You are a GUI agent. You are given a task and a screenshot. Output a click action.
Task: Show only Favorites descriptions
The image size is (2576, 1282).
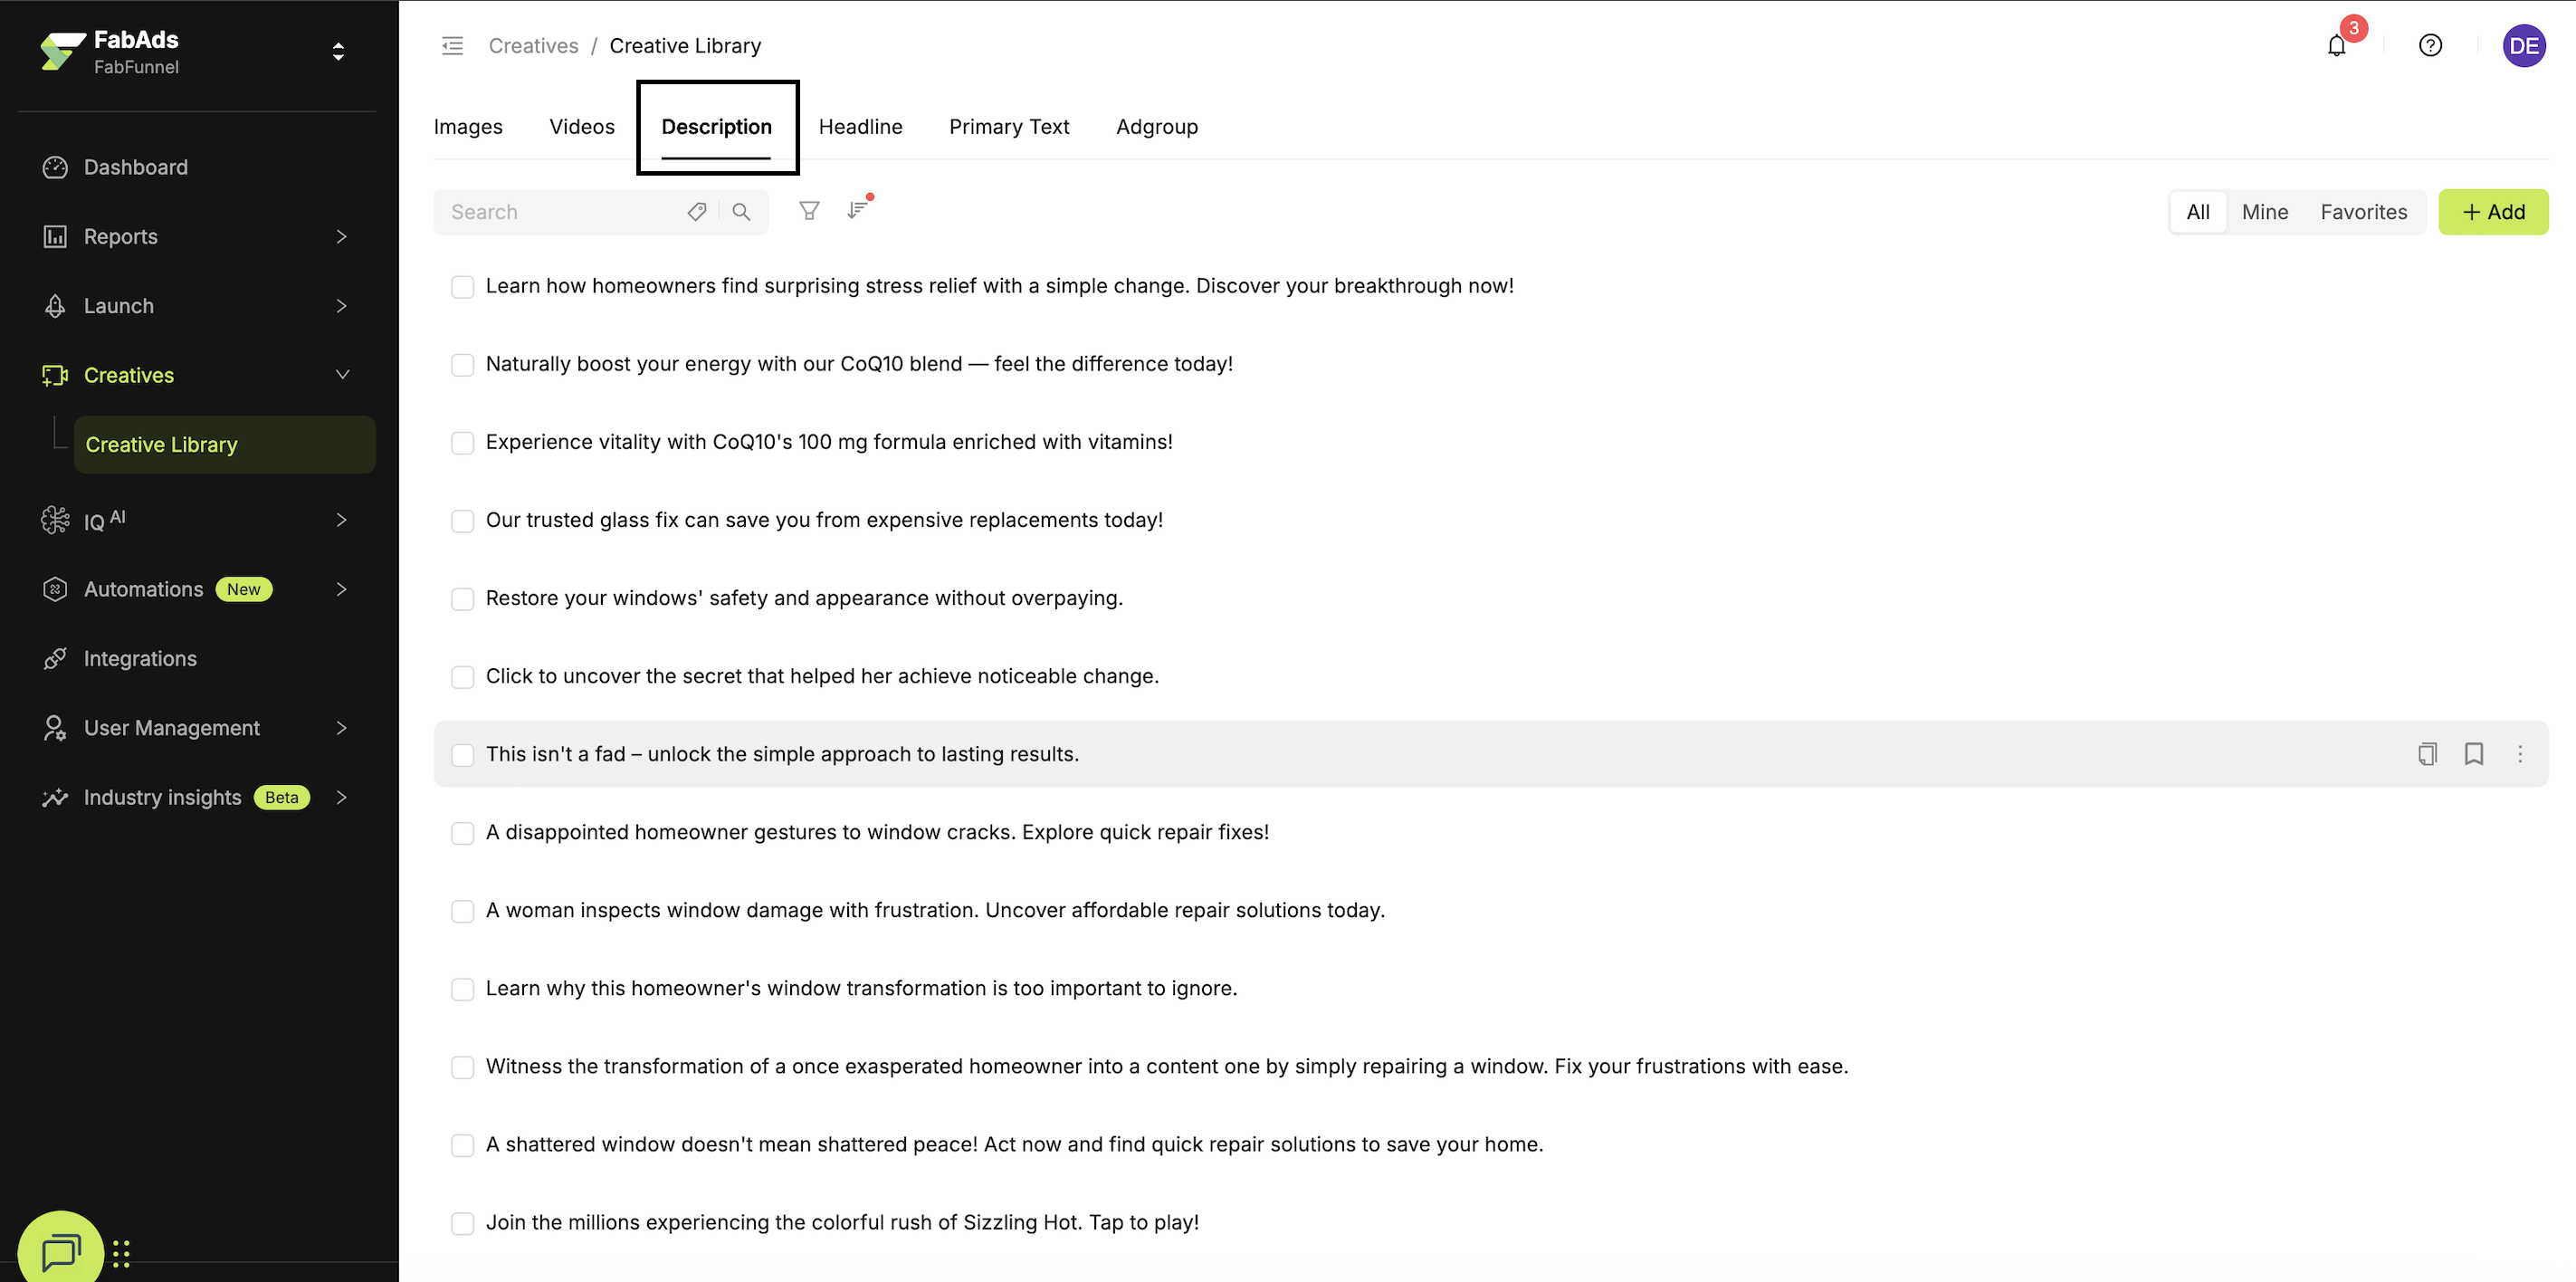(2363, 212)
